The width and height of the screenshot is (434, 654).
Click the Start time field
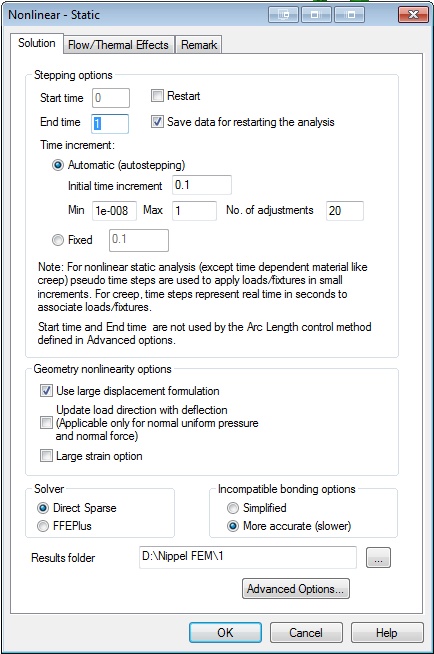pyautogui.click(x=110, y=98)
